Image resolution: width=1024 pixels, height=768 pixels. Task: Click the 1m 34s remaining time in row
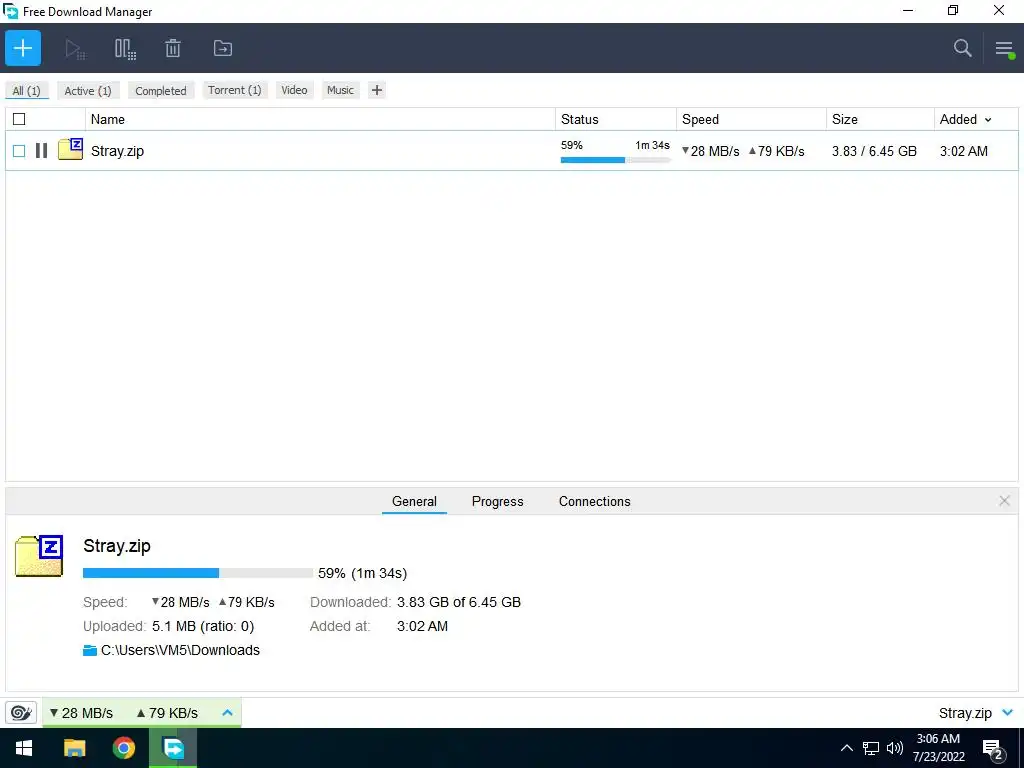(x=652, y=145)
